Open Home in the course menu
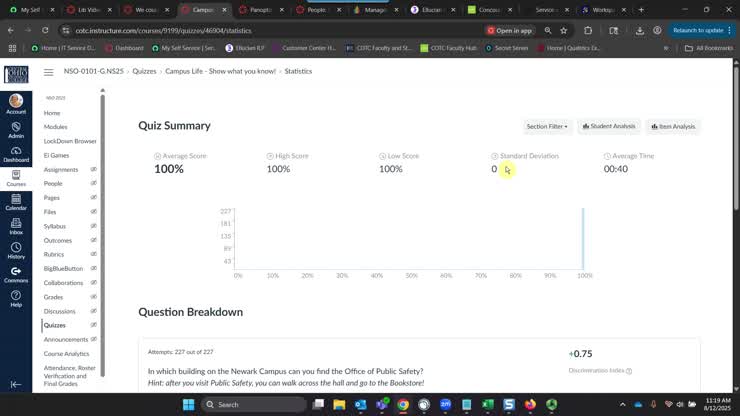This screenshot has height=416, width=740. pos(52,113)
